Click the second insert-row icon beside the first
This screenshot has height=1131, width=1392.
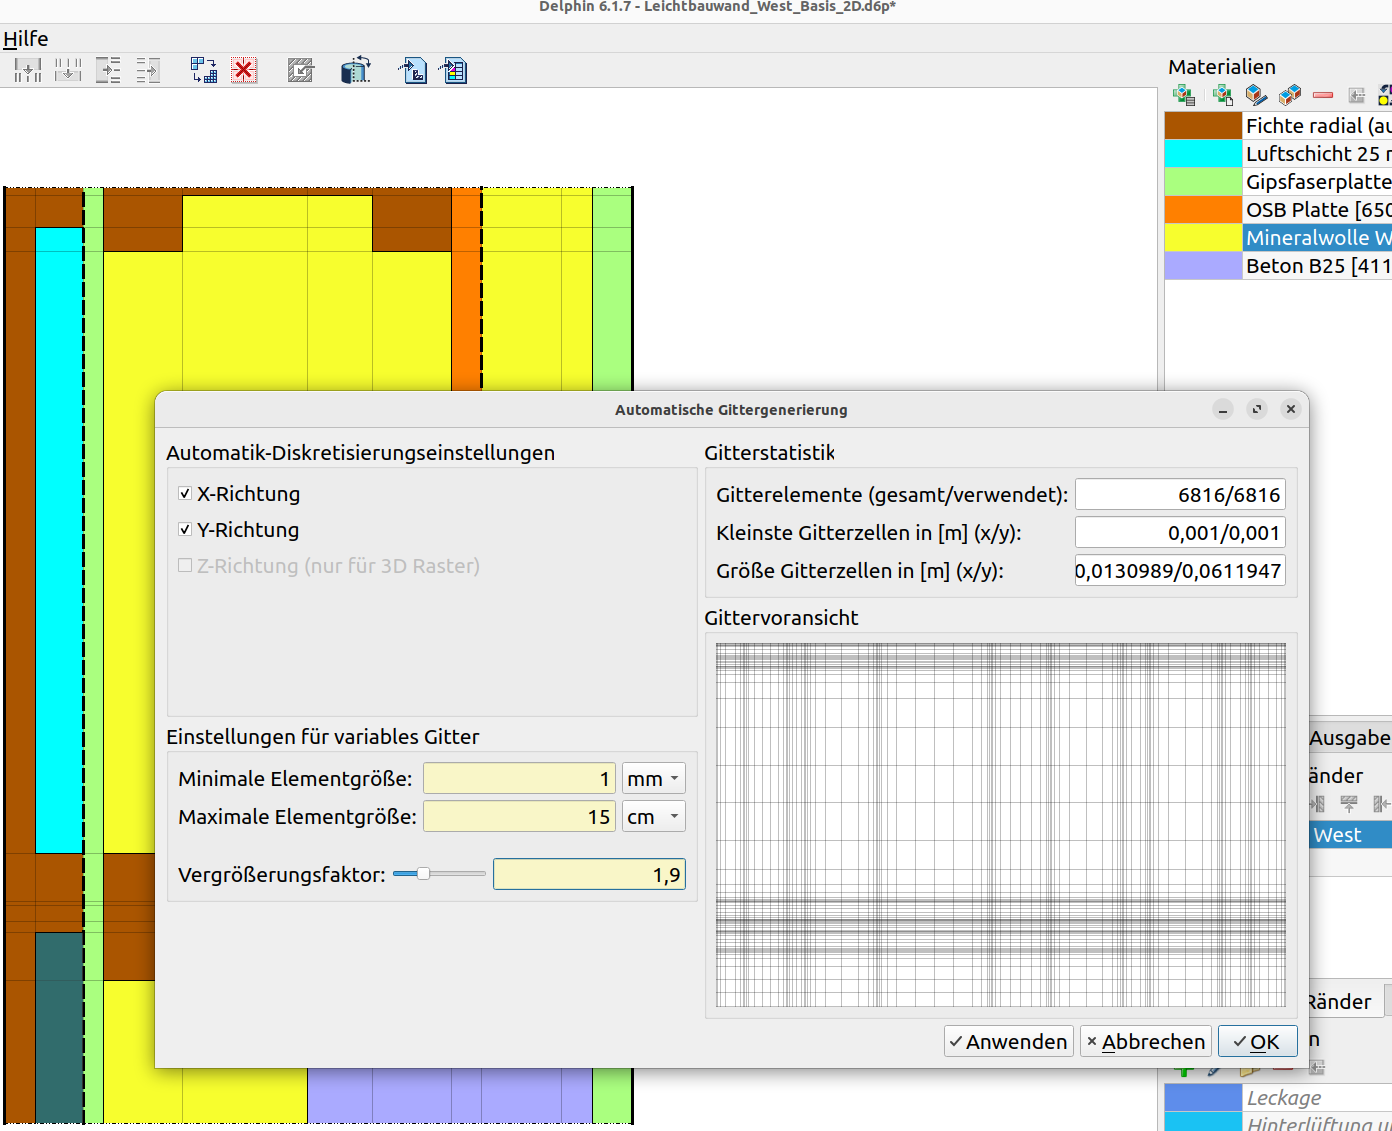pyautogui.click(x=68, y=70)
